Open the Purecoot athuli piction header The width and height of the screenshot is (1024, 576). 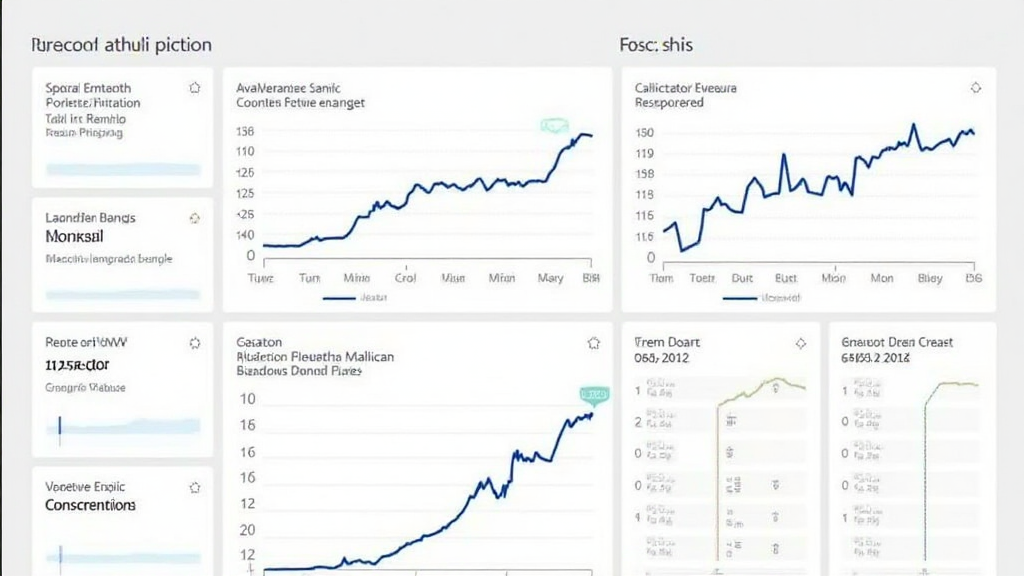point(121,45)
